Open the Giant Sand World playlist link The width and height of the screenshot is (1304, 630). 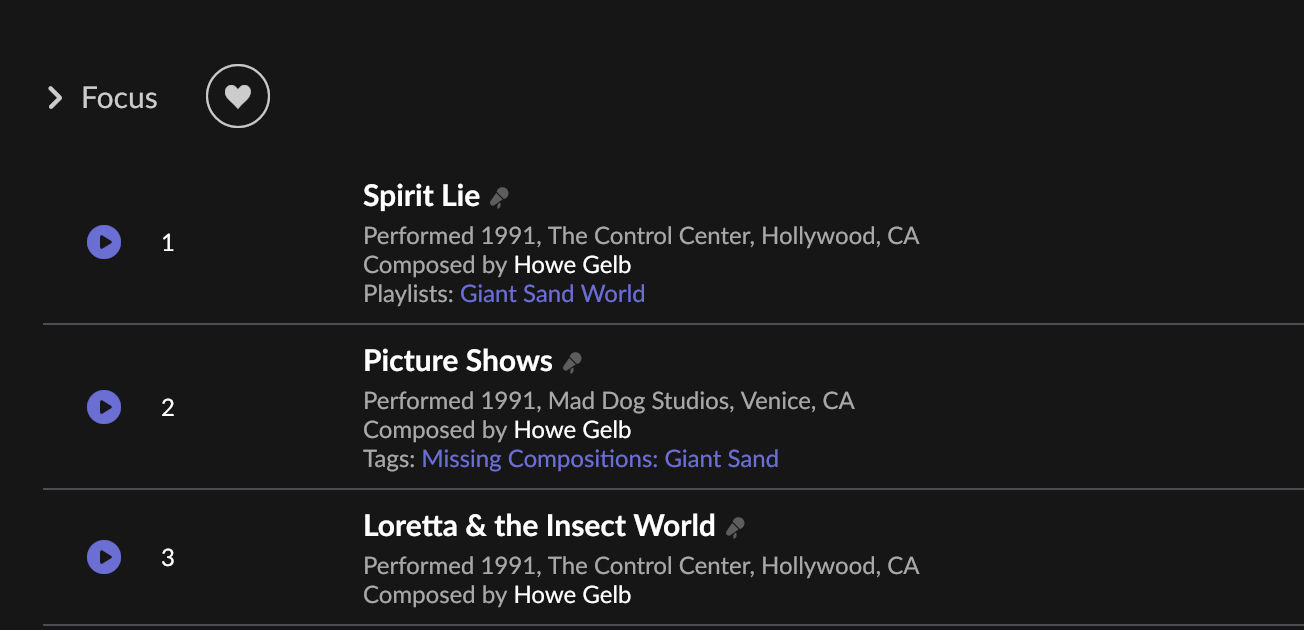pyautogui.click(x=553, y=294)
